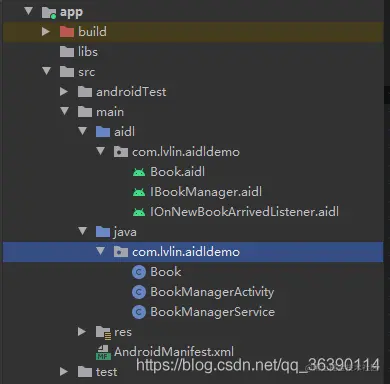Select the java folder label
The image size is (390, 384).
click(125, 232)
